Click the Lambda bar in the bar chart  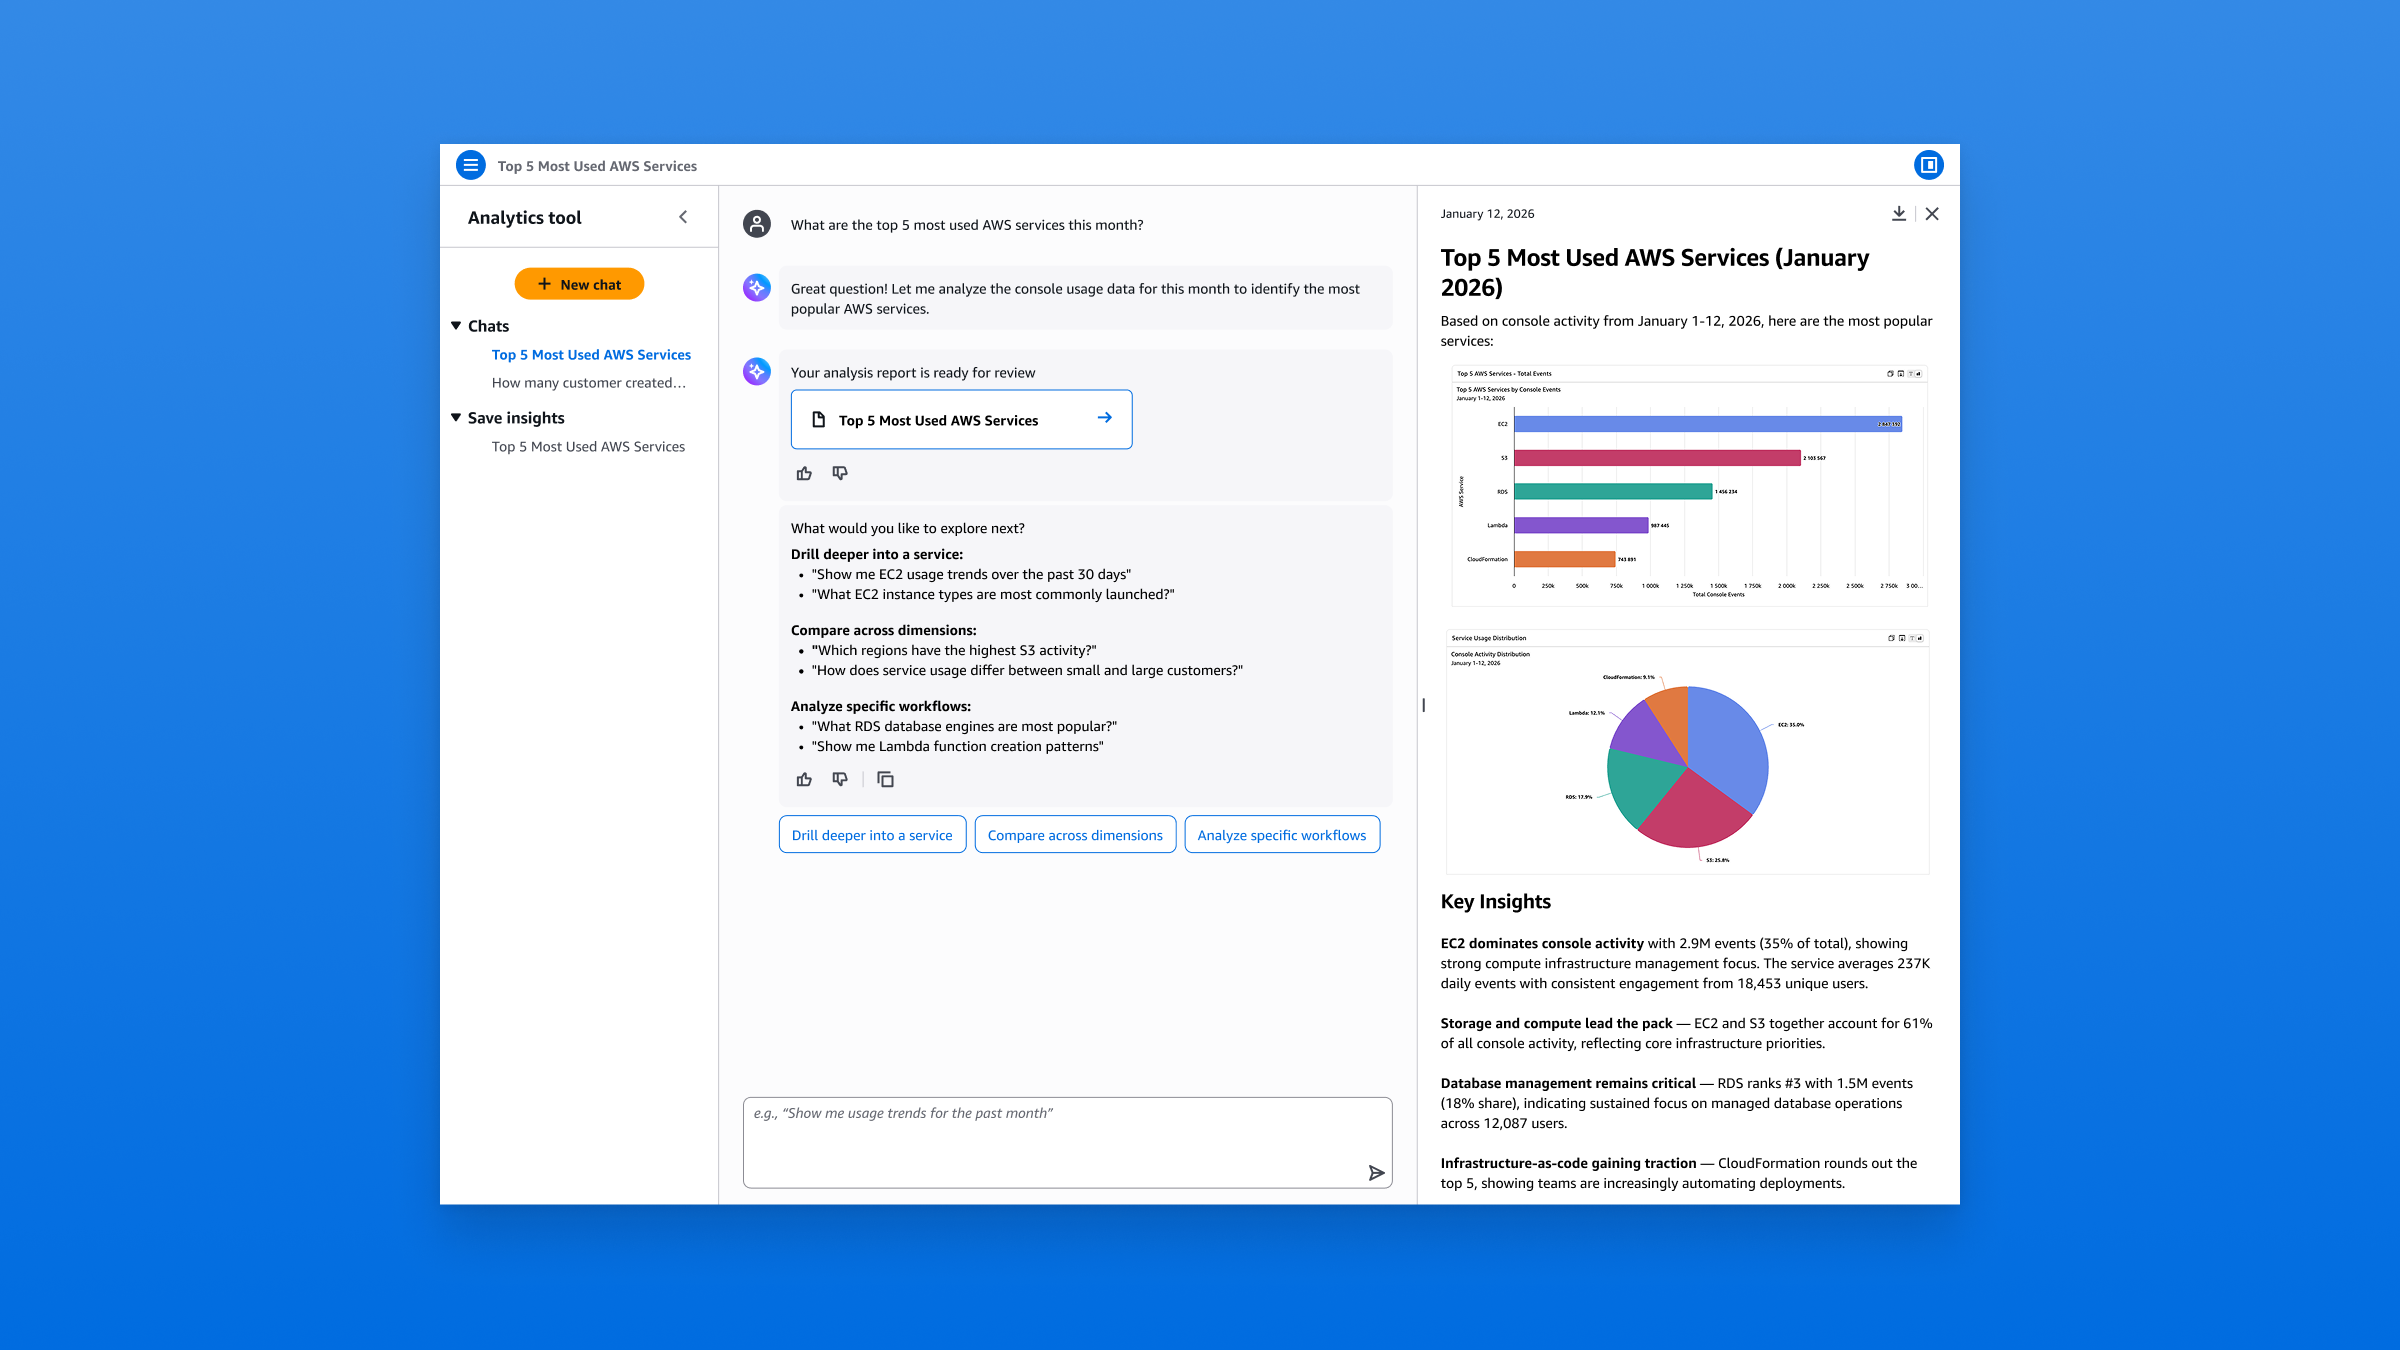point(1581,525)
